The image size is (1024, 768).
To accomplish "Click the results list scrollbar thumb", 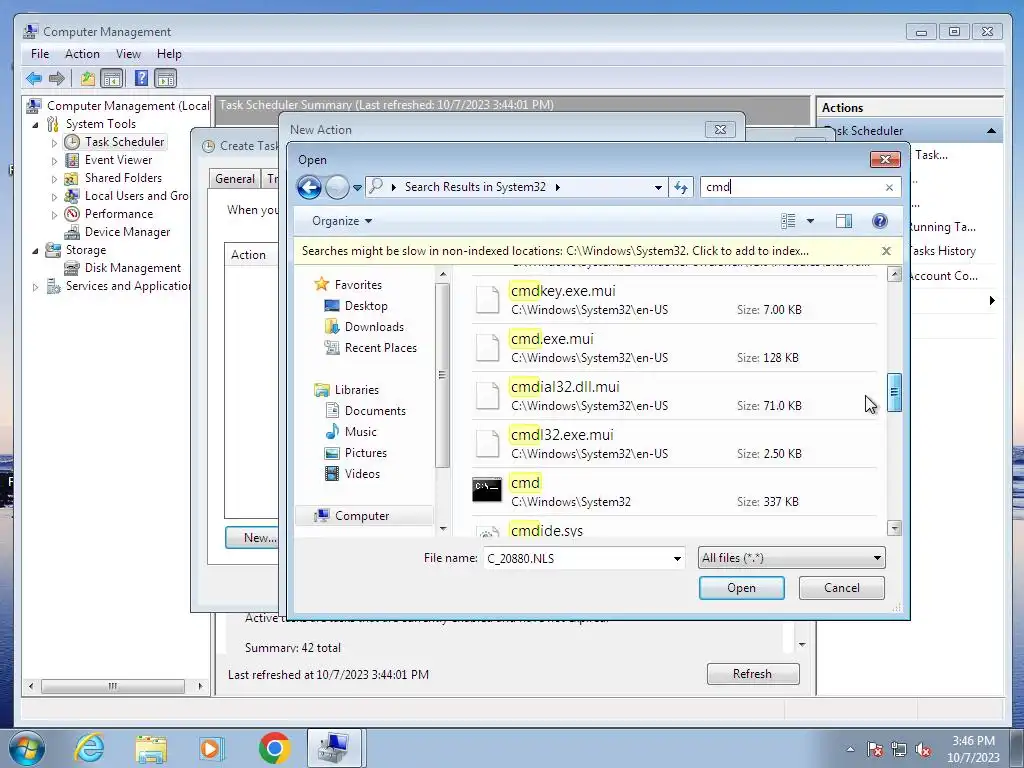I will pos(894,392).
